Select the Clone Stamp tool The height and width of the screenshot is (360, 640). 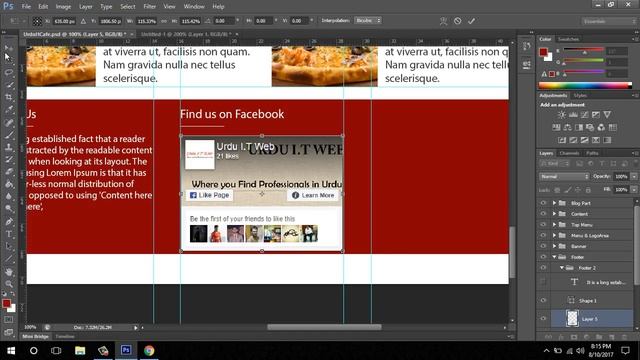9,147
